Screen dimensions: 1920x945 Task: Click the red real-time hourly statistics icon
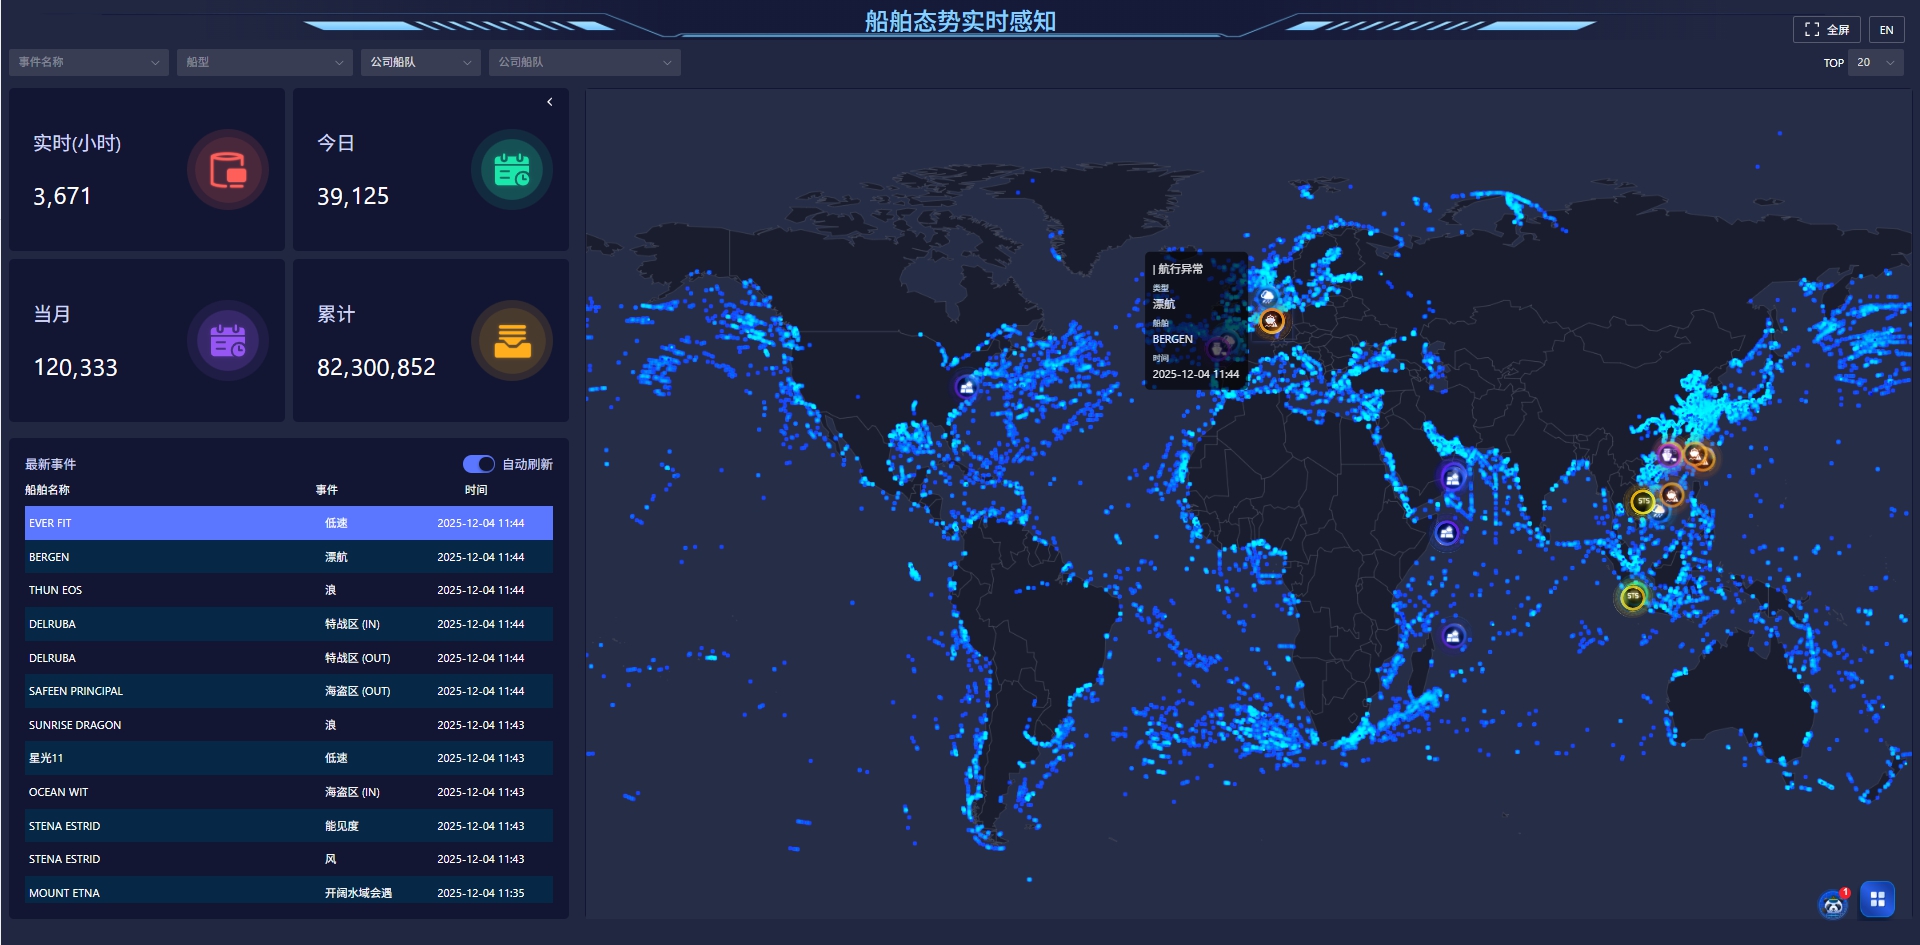tap(227, 170)
